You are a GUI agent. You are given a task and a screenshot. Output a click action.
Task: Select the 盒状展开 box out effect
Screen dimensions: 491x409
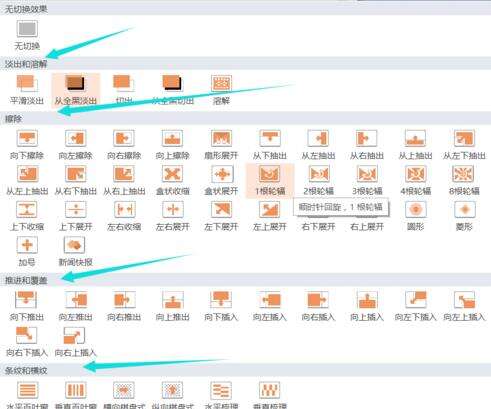(221, 181)
